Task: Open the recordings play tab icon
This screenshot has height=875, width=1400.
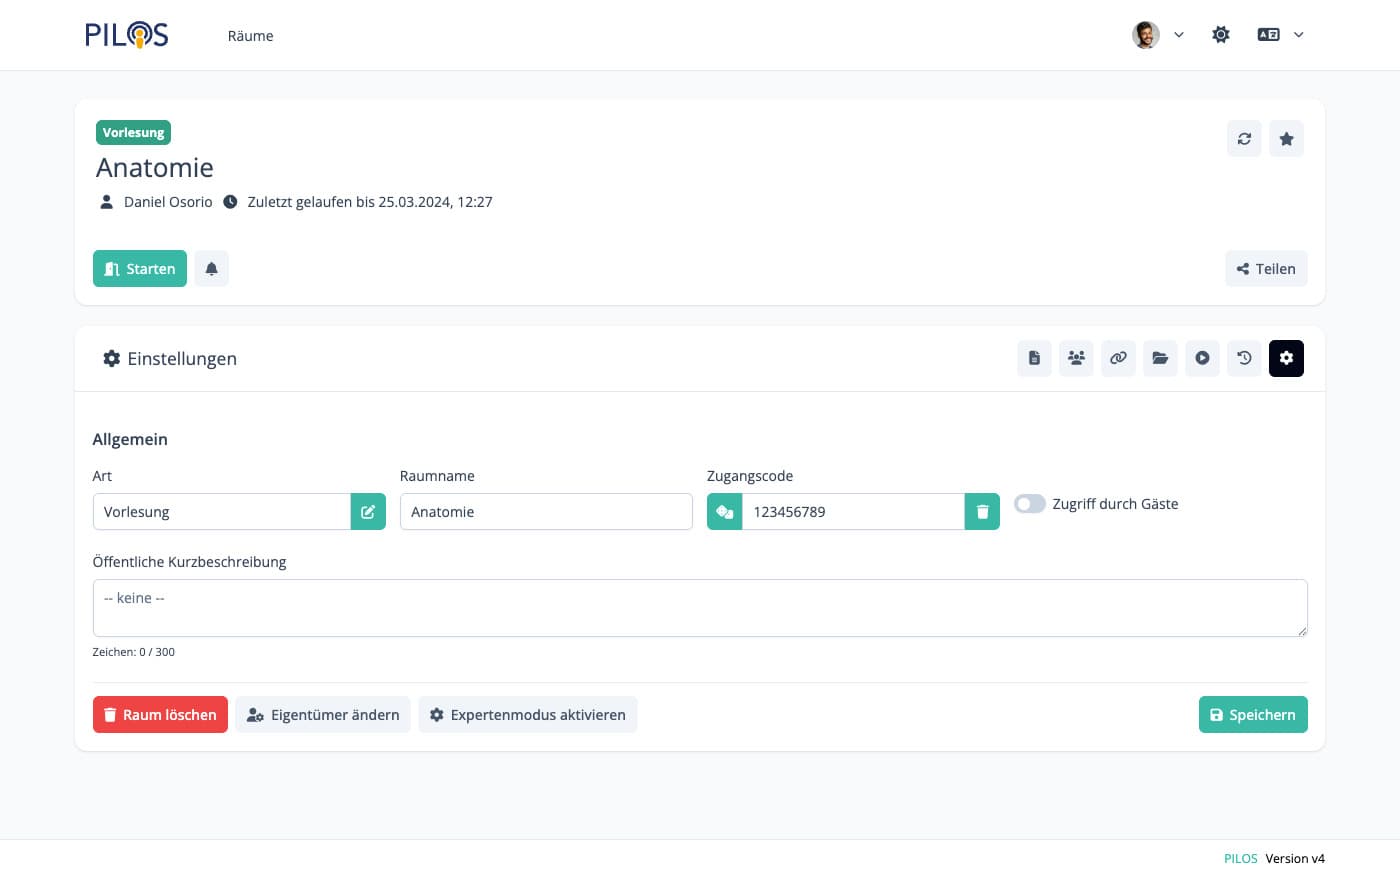Action: [1202, 358]
